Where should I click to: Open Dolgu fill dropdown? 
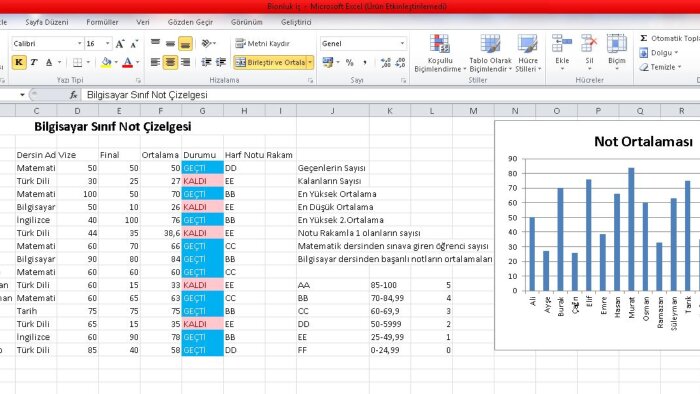tap(659, 53)
